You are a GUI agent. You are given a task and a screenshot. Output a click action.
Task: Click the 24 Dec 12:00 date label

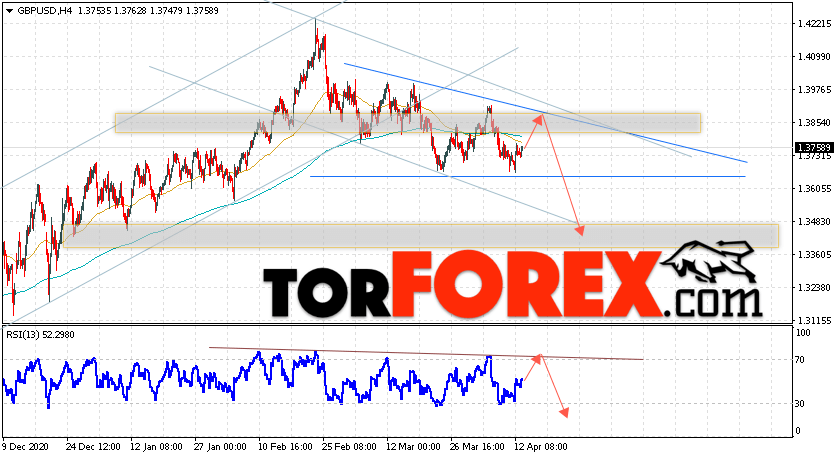(x=92, y=446)
